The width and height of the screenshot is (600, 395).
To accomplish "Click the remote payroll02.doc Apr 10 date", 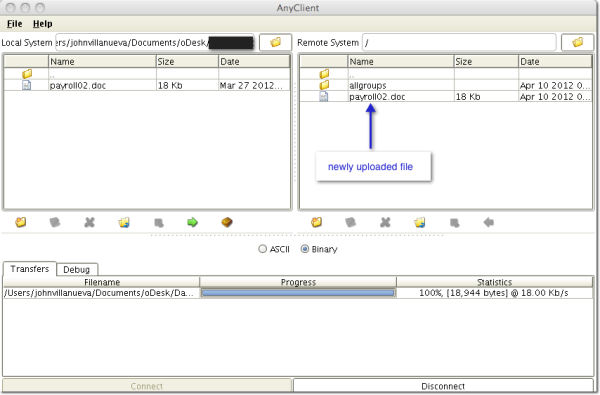I will coord(555,97).
